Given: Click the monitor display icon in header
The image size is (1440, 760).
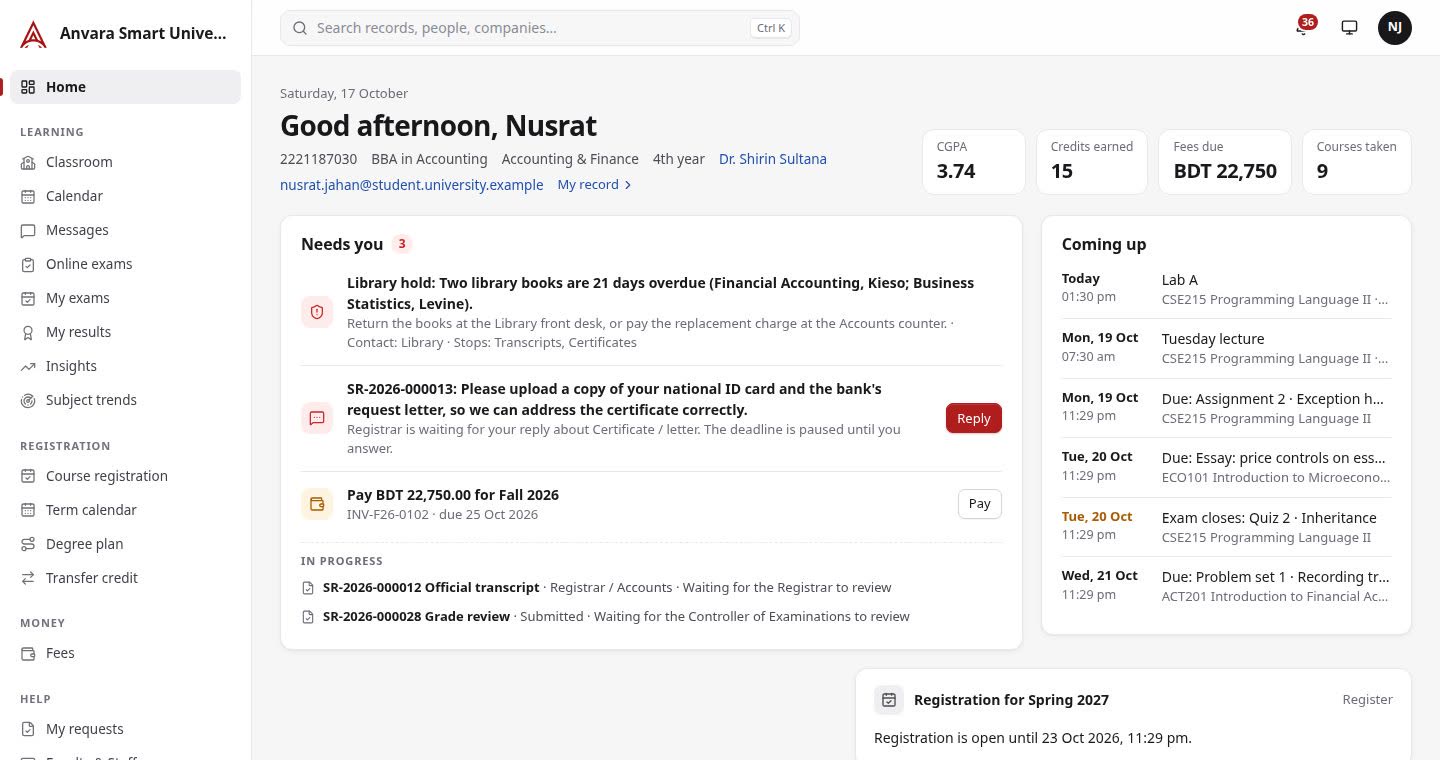Looking at the screenshot, I should (1349, 27).
